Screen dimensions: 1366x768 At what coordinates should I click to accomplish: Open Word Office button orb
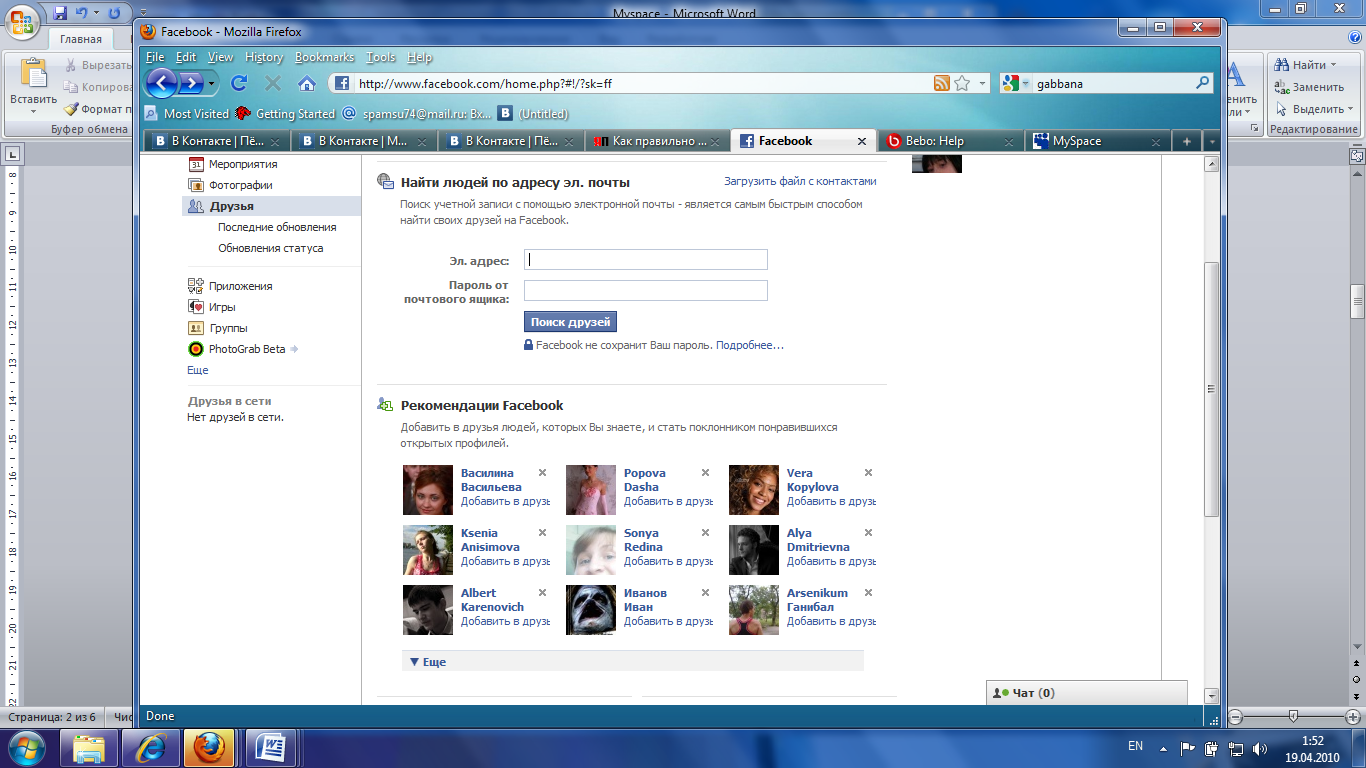point(20,20)
